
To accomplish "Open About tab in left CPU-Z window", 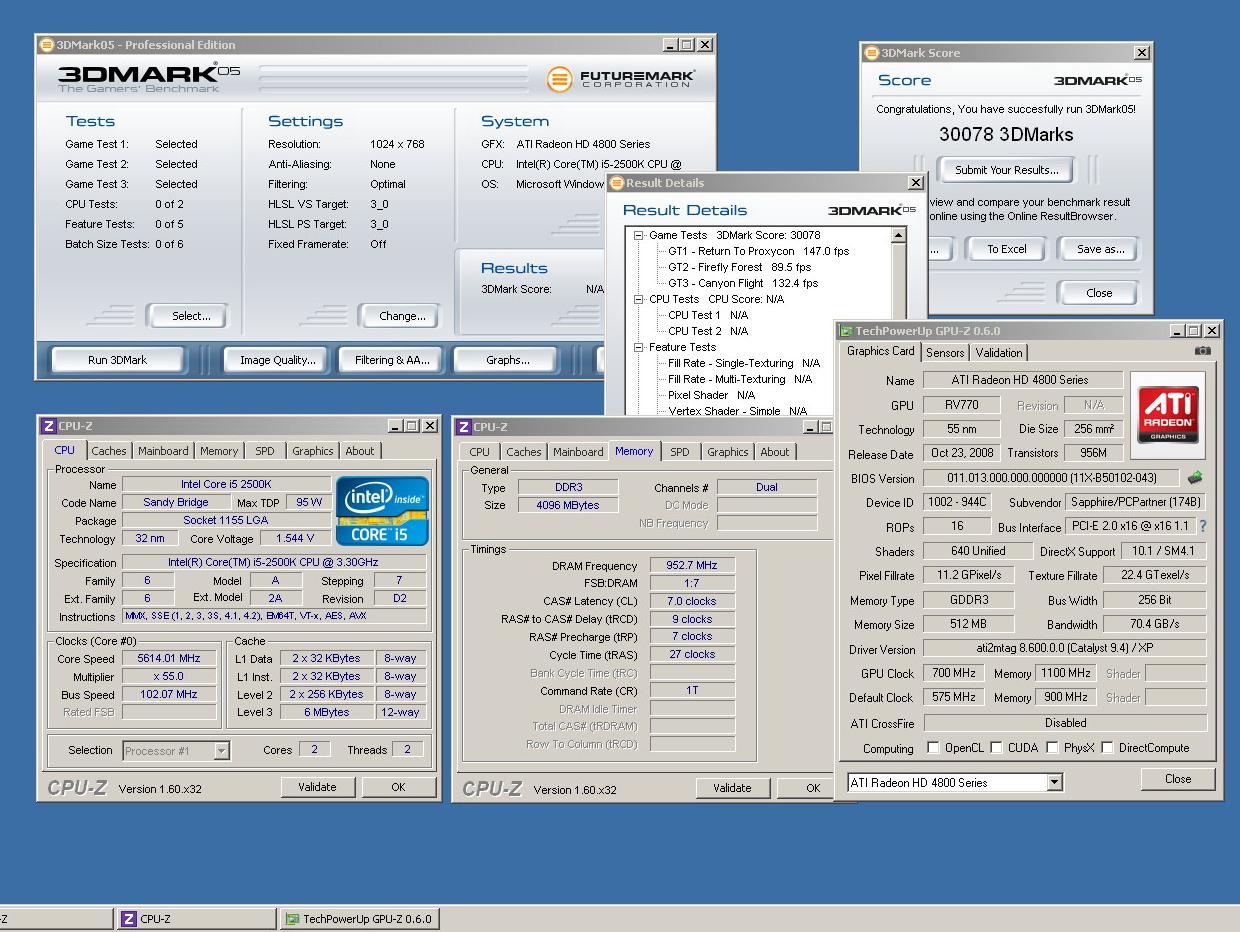I will point(360,451).
